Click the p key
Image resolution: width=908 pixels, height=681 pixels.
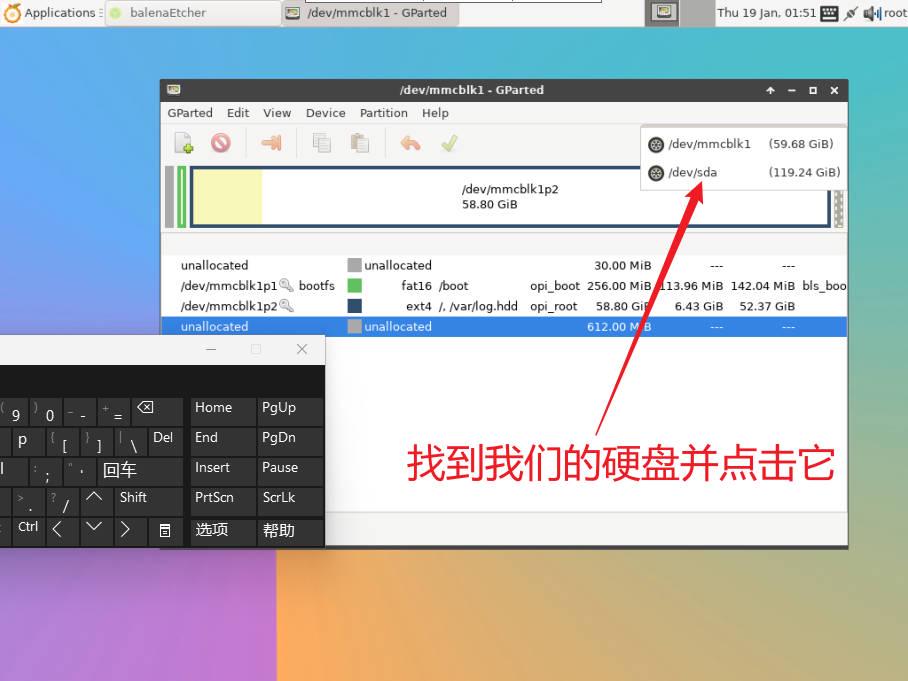click(x=27, y=440)
